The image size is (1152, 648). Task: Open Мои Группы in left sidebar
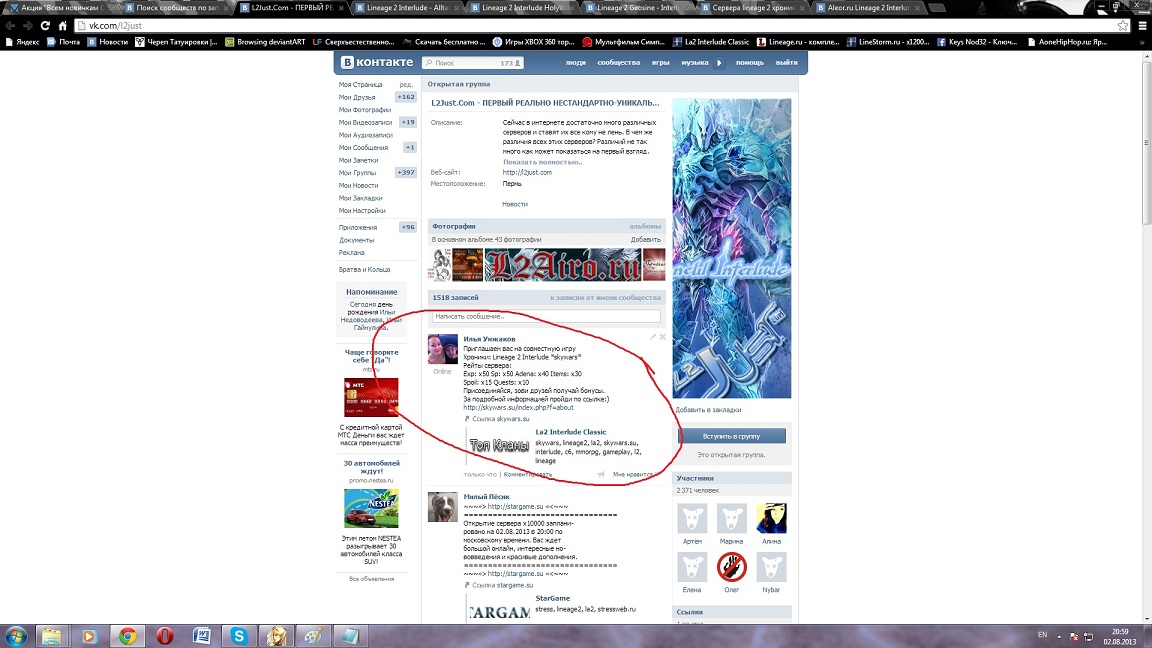point(357,173)
